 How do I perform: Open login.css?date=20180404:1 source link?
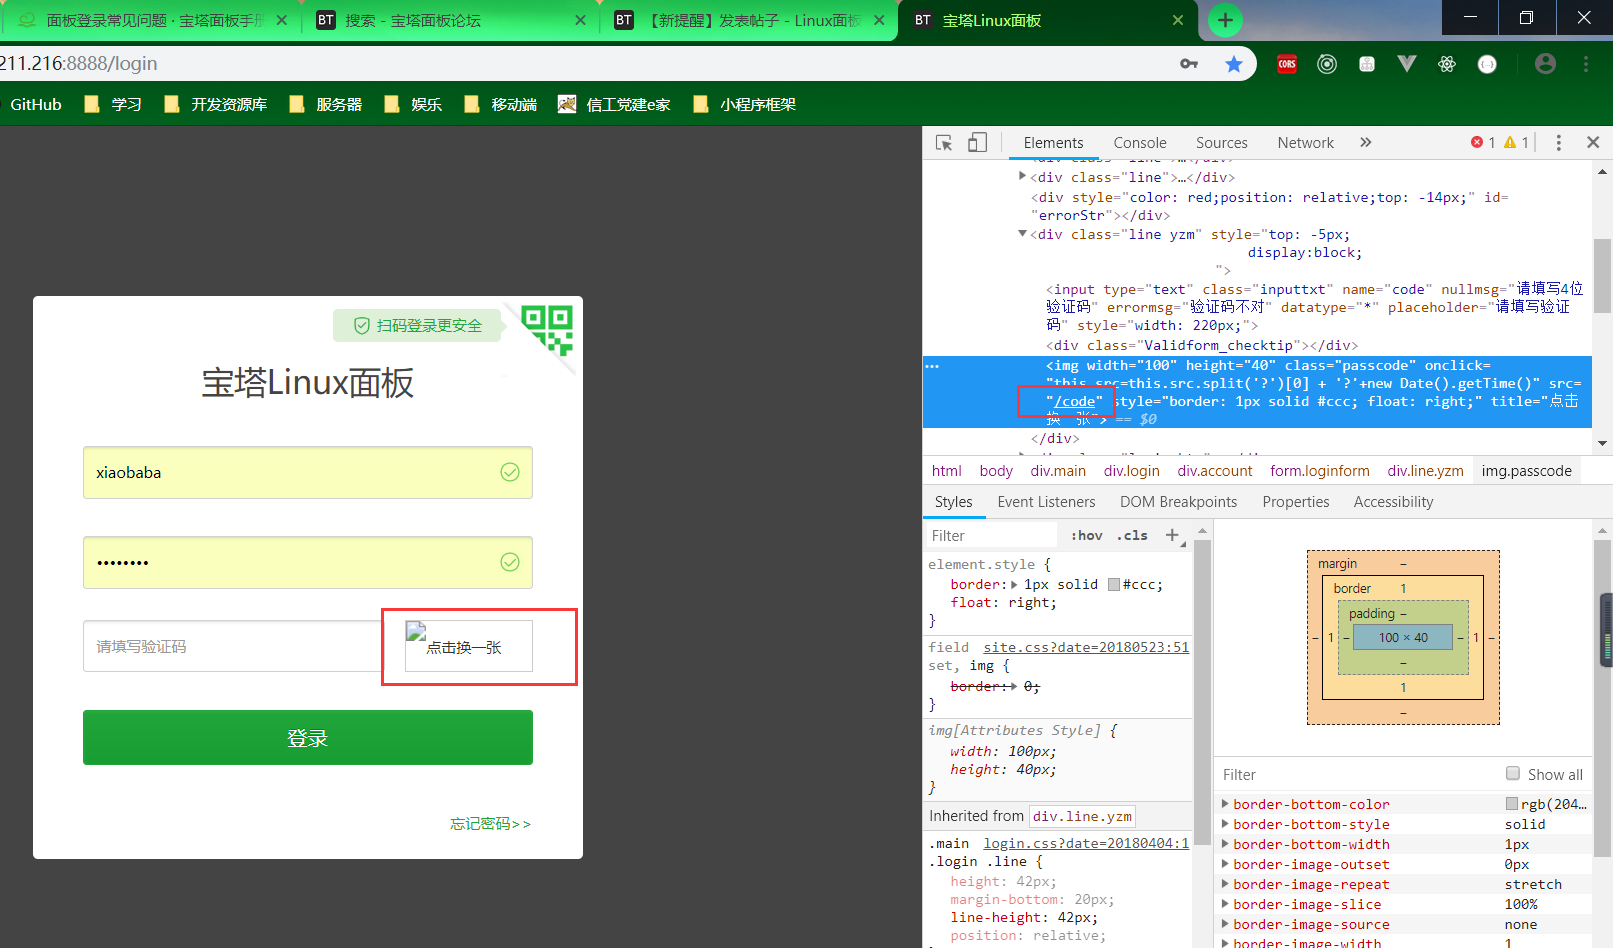1086,843
